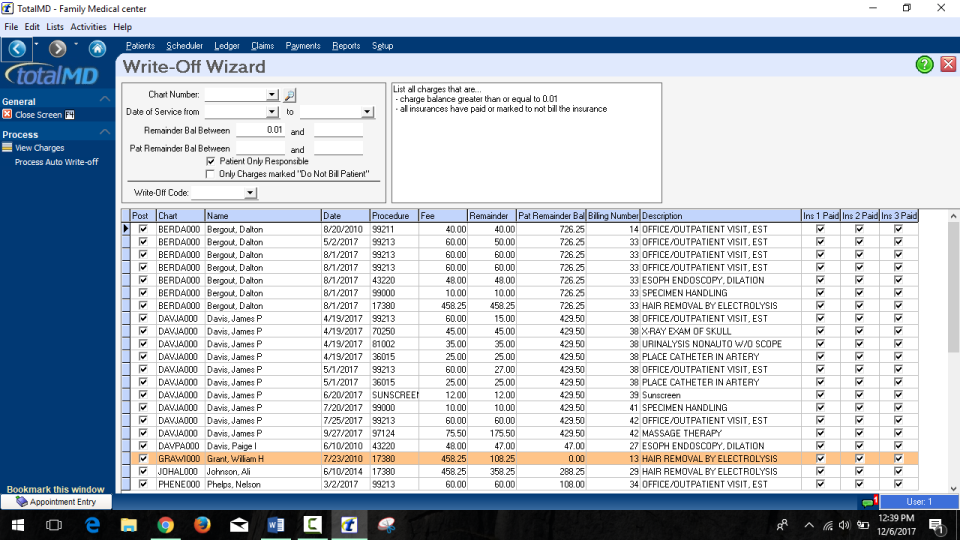Open the Help menu
The image size is (960, 540).
click(x=122, y=27)
